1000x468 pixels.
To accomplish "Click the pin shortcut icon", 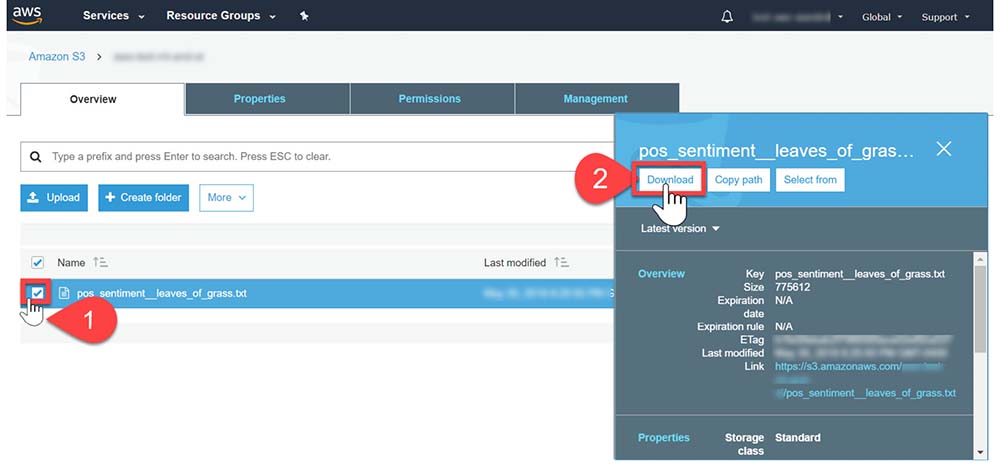I will point(304,16).
